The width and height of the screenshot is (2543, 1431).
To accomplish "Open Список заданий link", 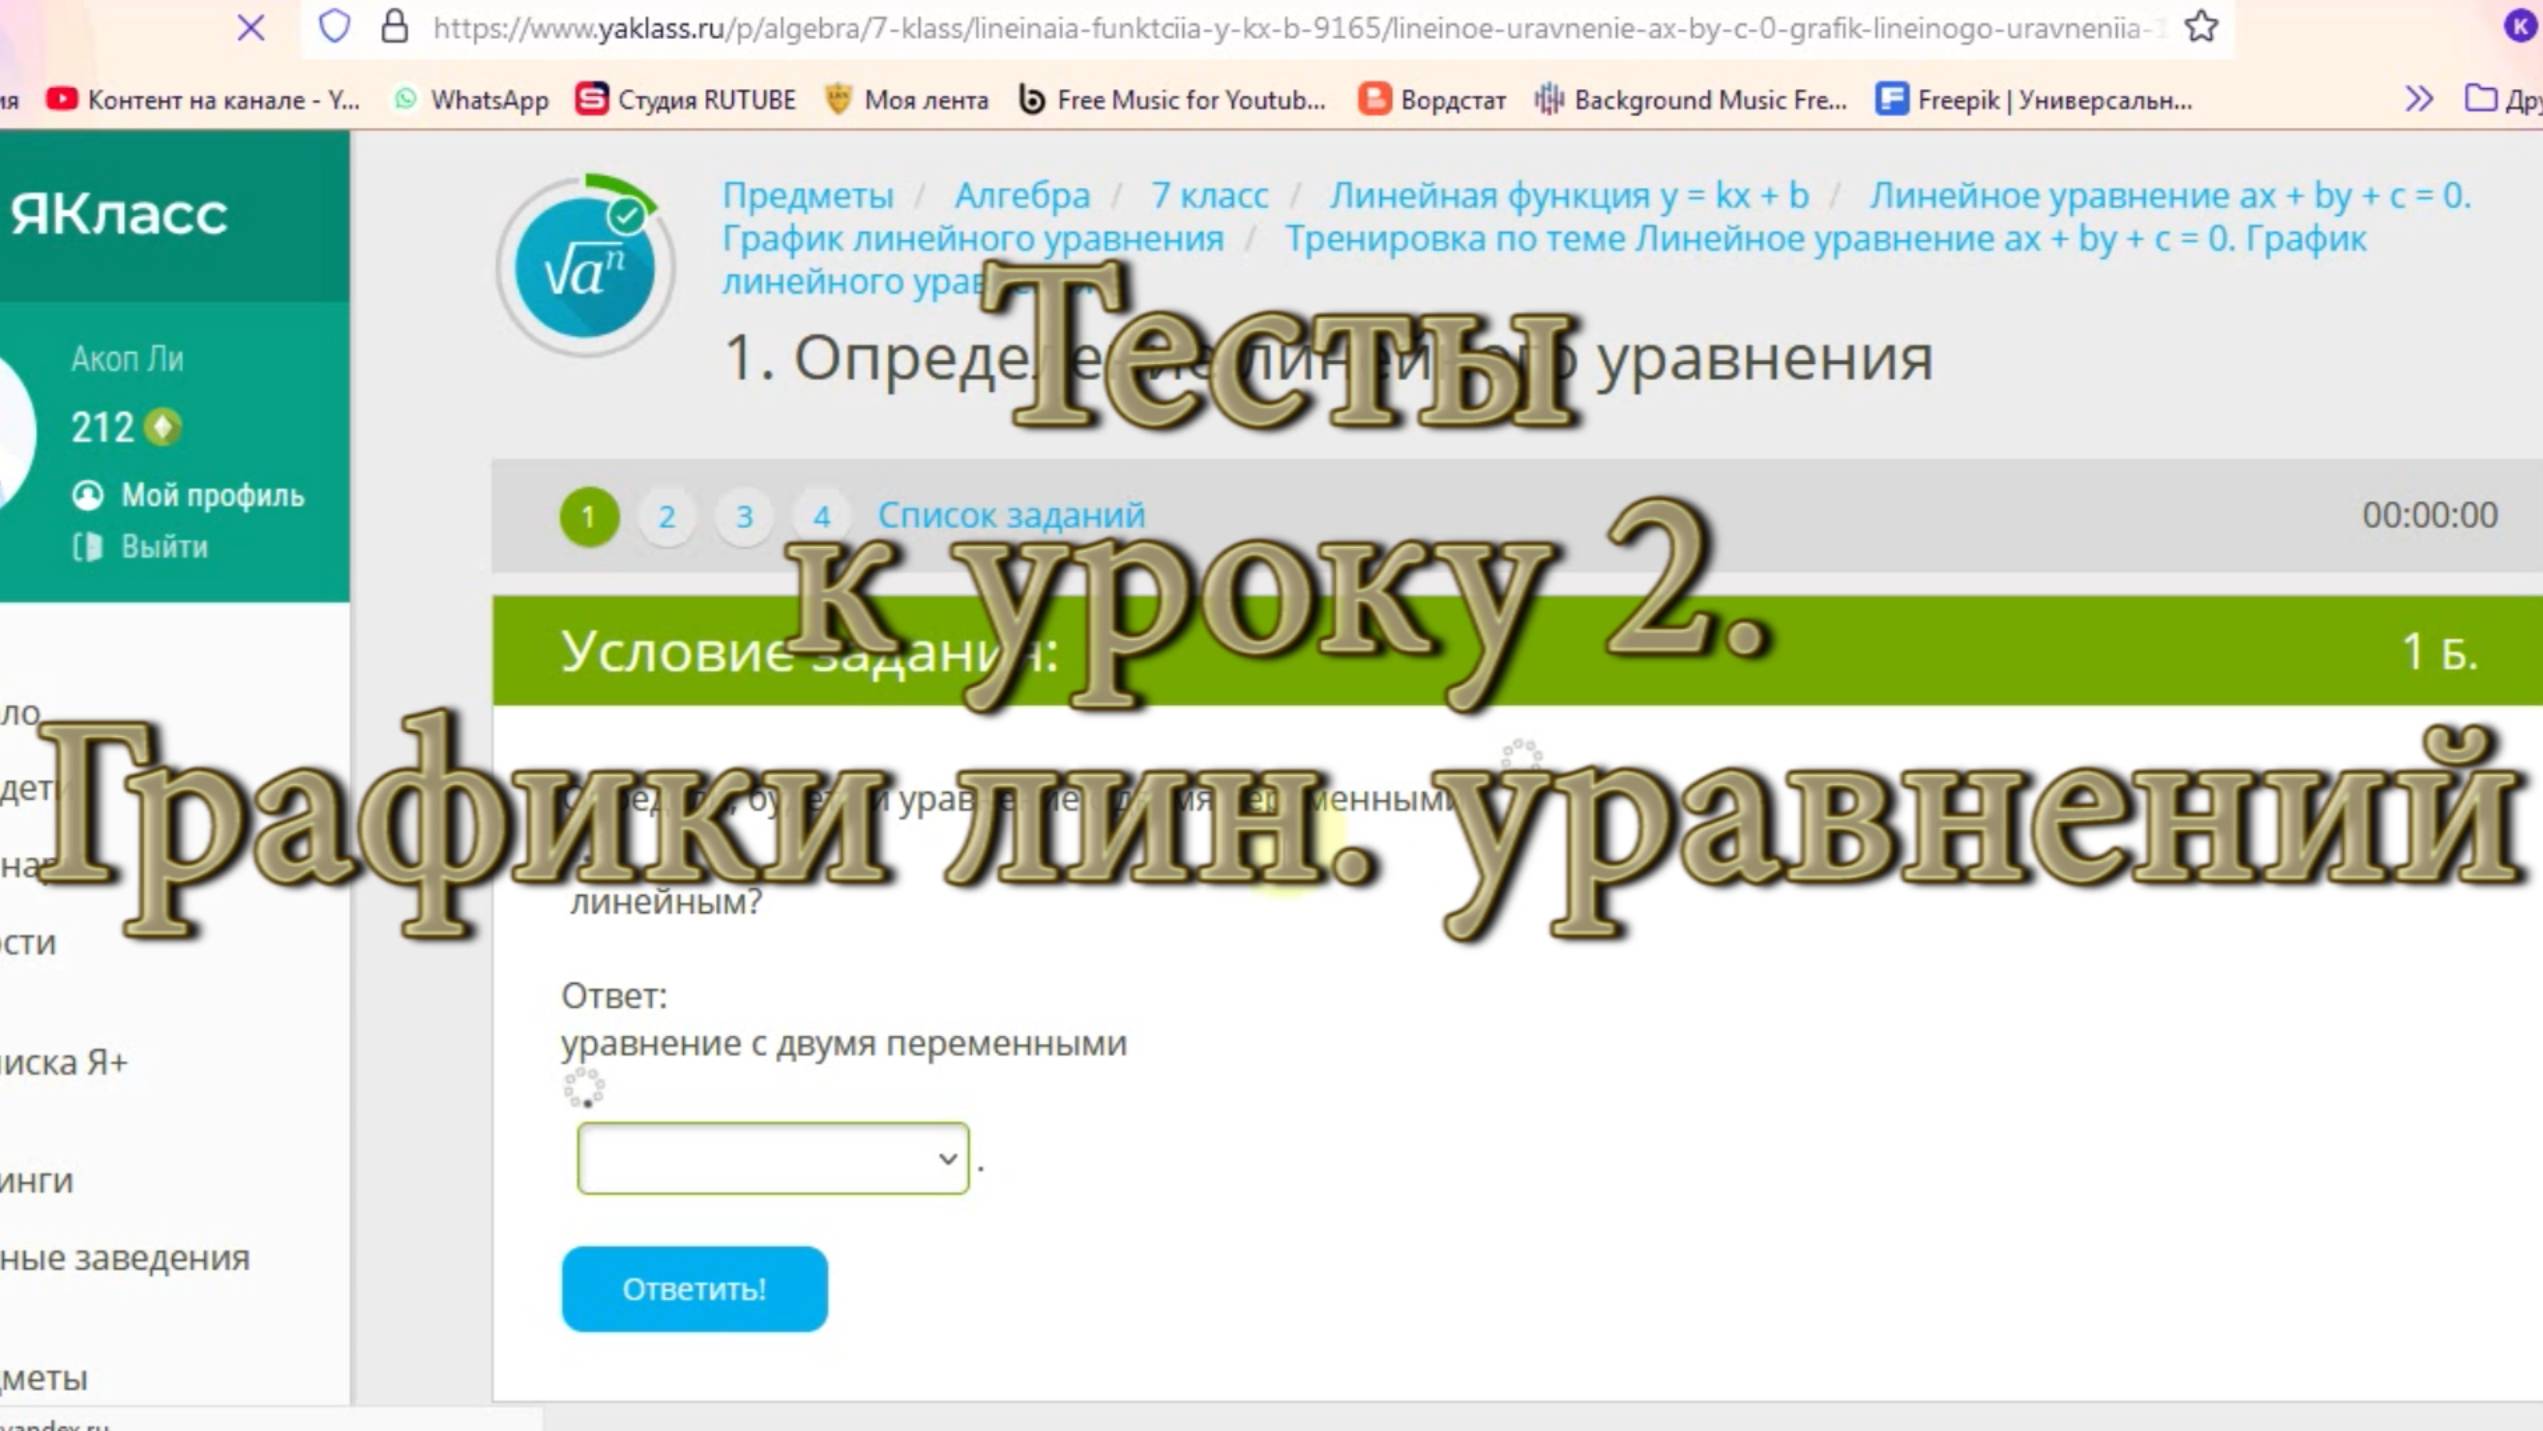I will pyautogui.click(x=1010, y=515).
